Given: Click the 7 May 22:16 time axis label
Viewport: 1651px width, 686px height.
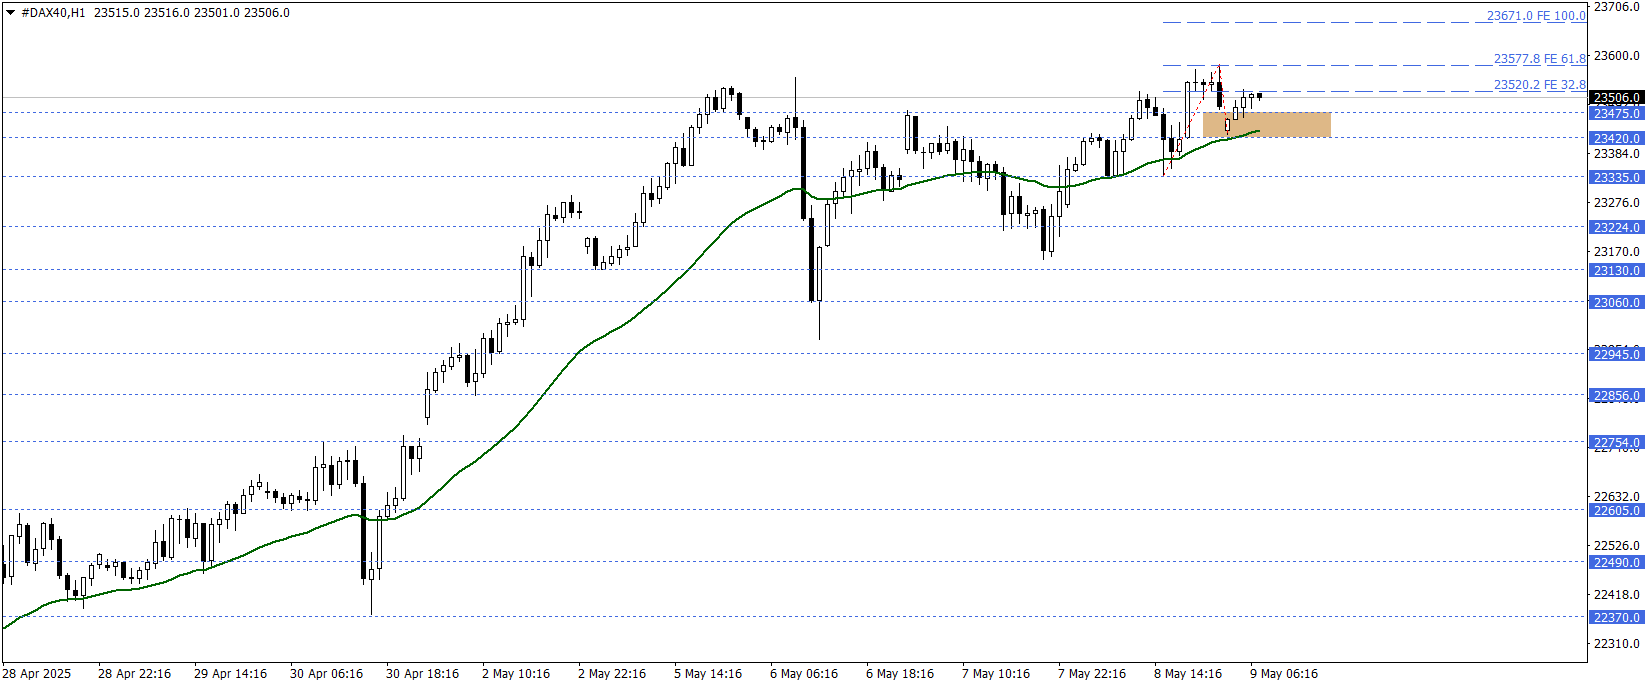Looking at the screenshot, I should click(x=1092, y=674).
